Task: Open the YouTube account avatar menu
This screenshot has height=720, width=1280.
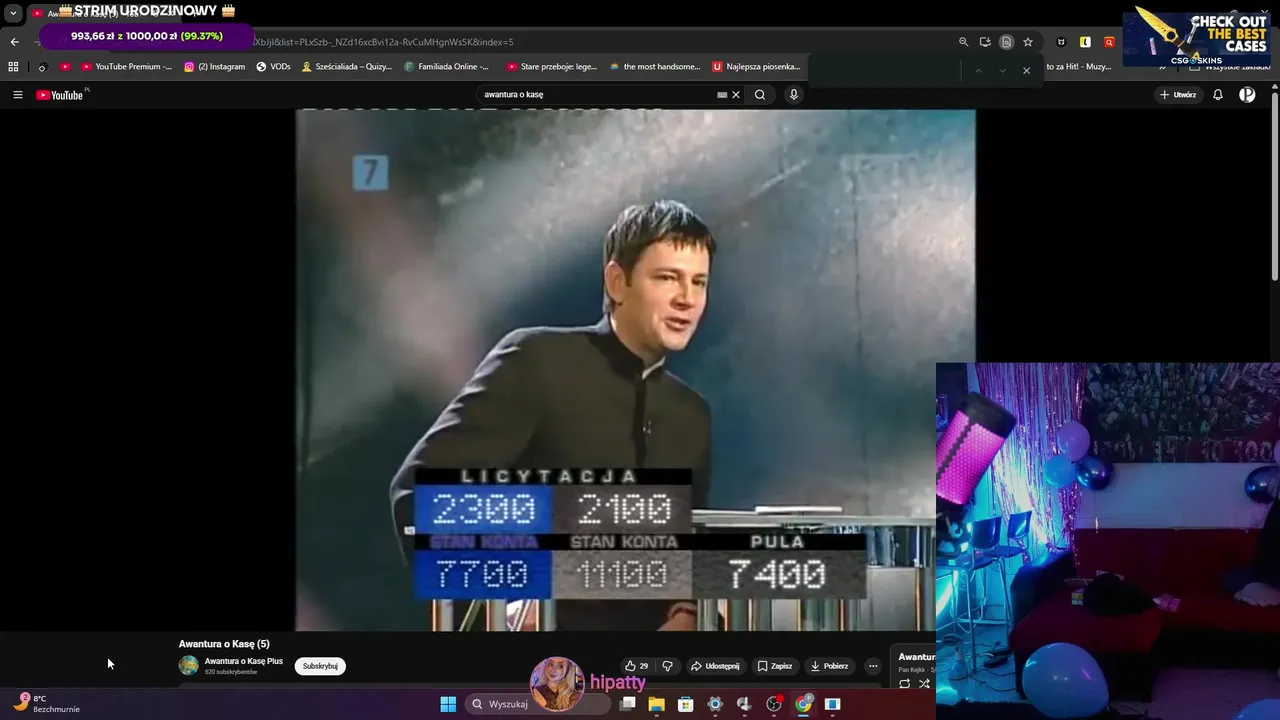Action: click(1247, 95)
